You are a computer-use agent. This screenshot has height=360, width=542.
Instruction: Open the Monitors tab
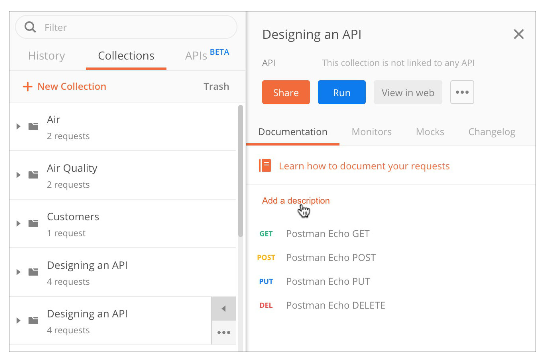point(371,132)
